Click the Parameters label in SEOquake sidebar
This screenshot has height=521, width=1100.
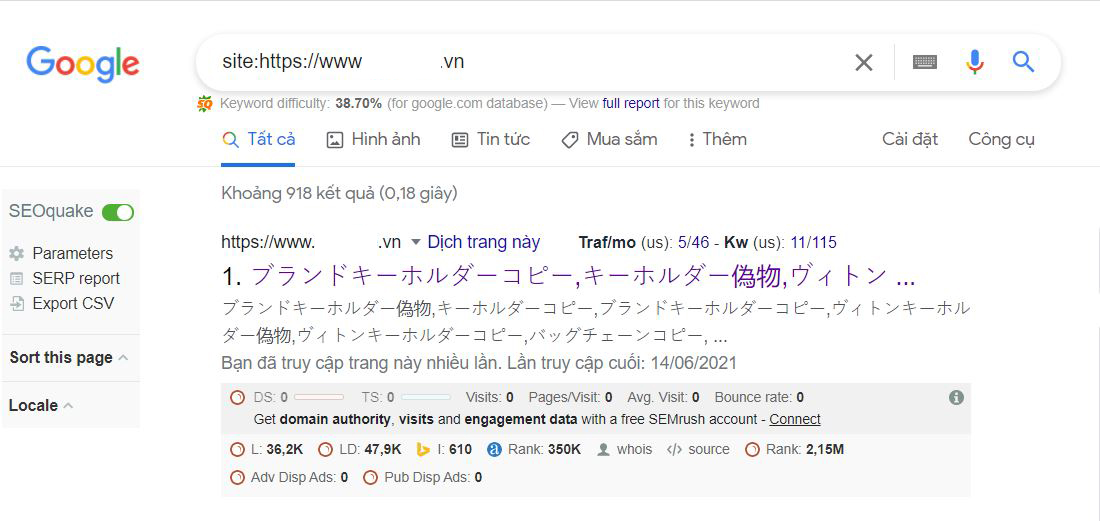(72, 254)
